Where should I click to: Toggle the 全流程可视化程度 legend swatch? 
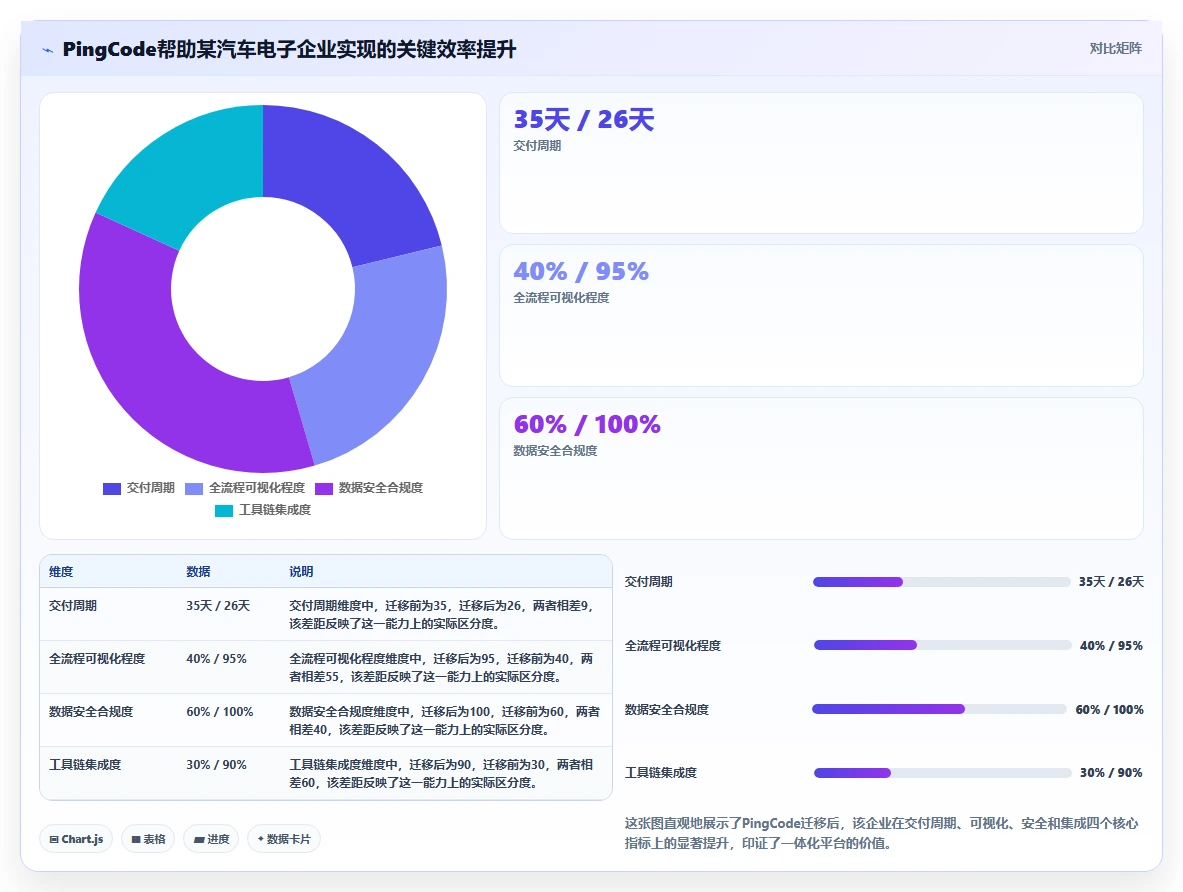pos(194,488)
